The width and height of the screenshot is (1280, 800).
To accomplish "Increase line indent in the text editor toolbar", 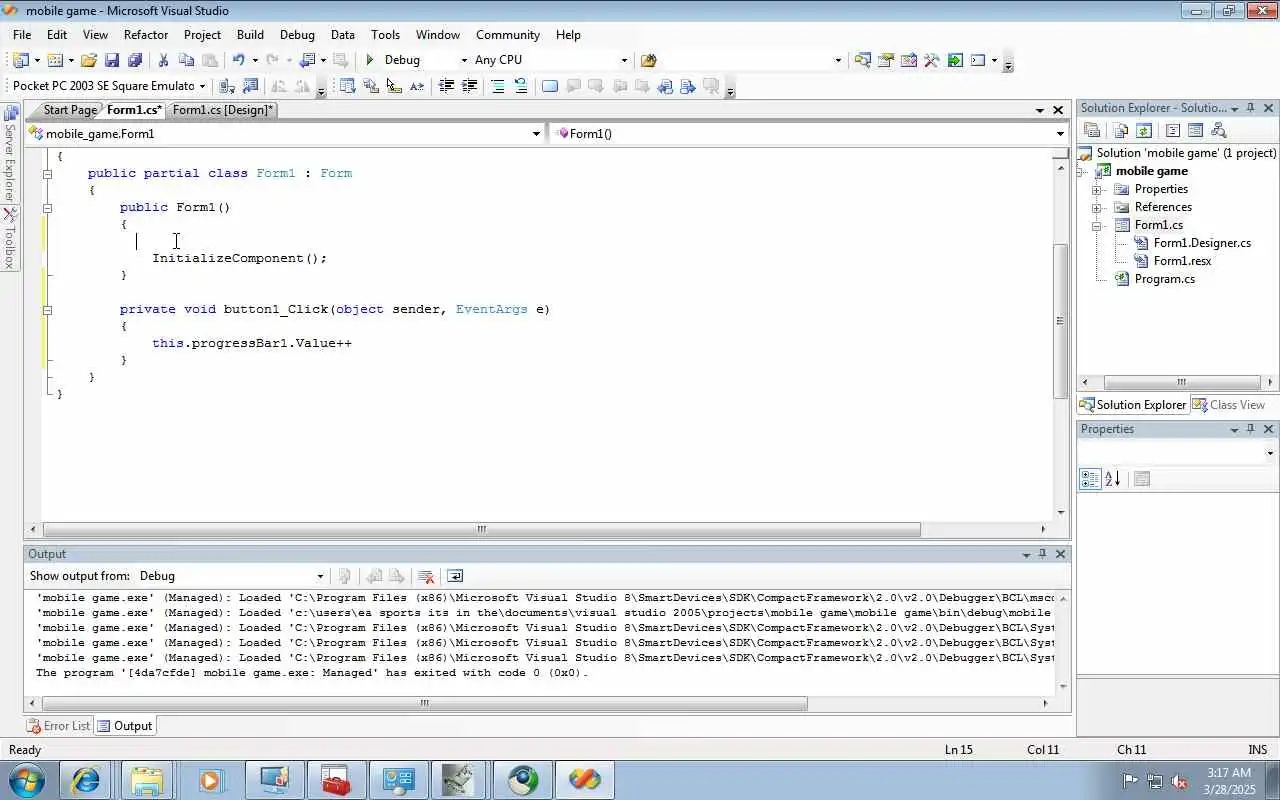I will click(469, 86).
